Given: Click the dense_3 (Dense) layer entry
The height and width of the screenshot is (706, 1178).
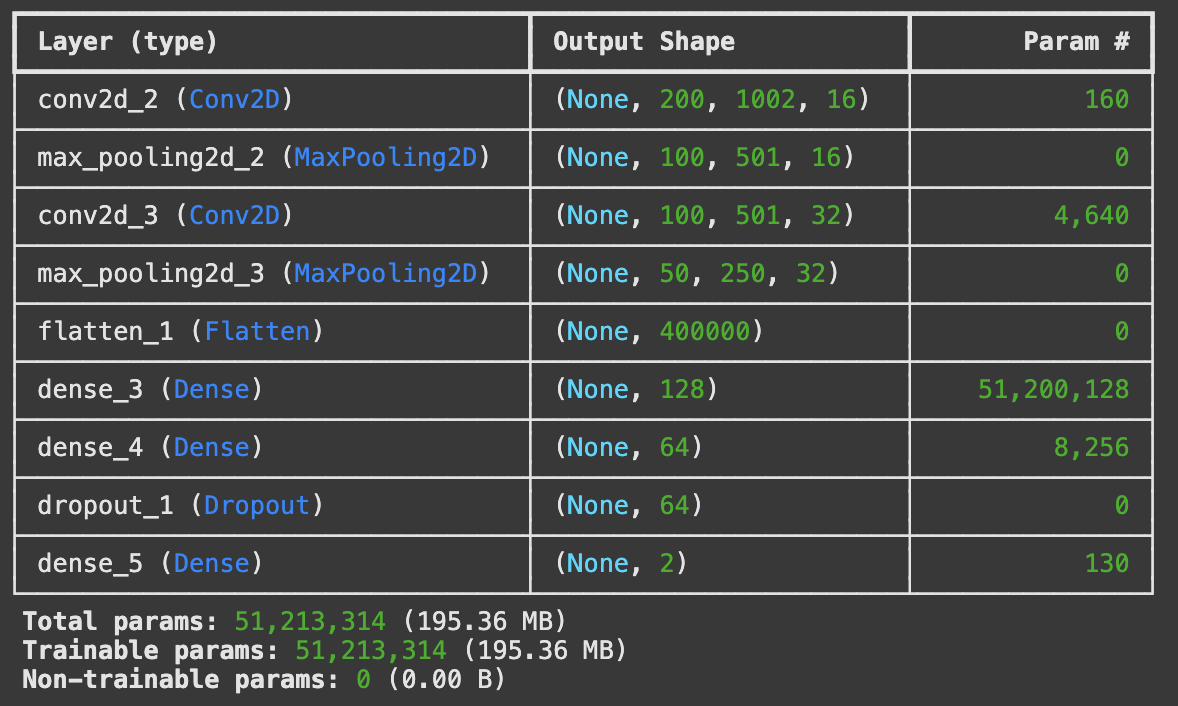Looking at the screenshot, I should point(150,389).
